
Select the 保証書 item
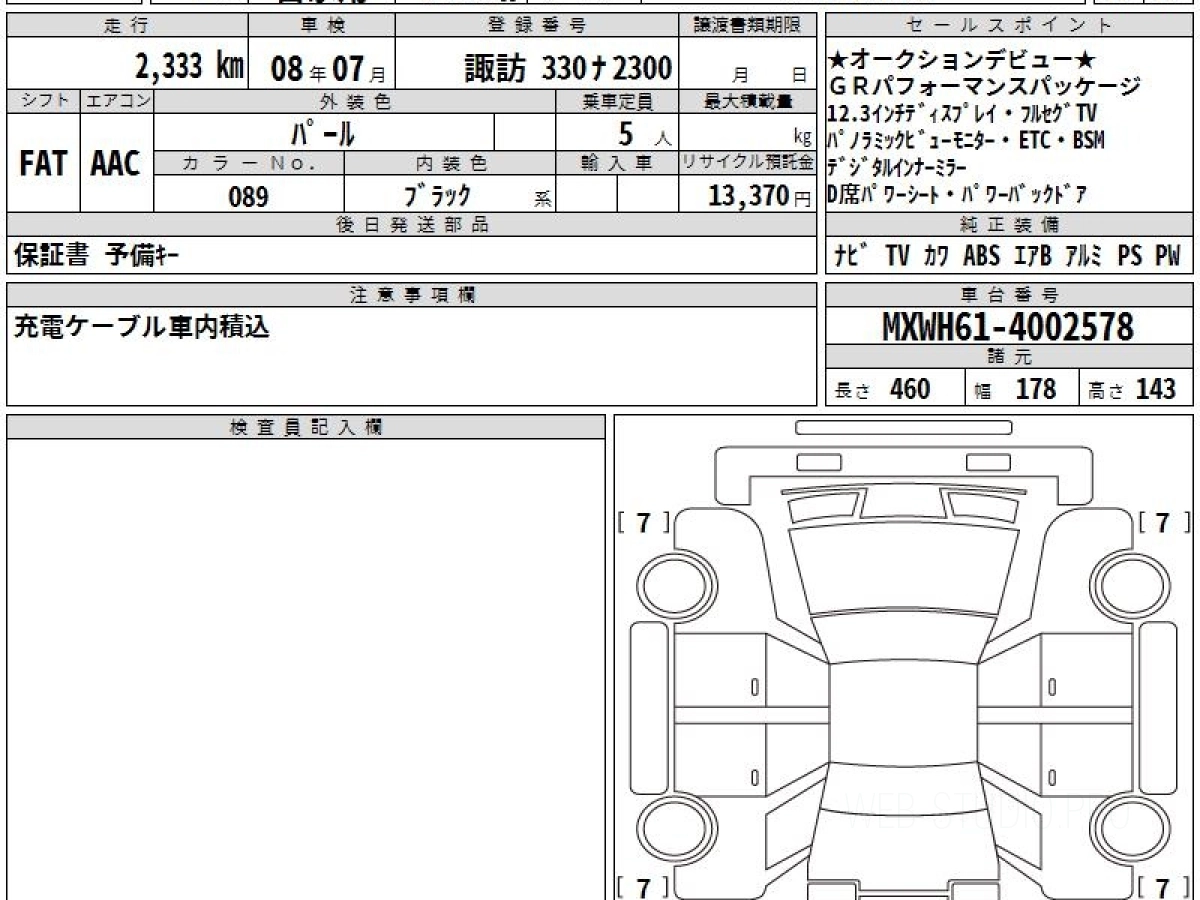click(51, 256)
